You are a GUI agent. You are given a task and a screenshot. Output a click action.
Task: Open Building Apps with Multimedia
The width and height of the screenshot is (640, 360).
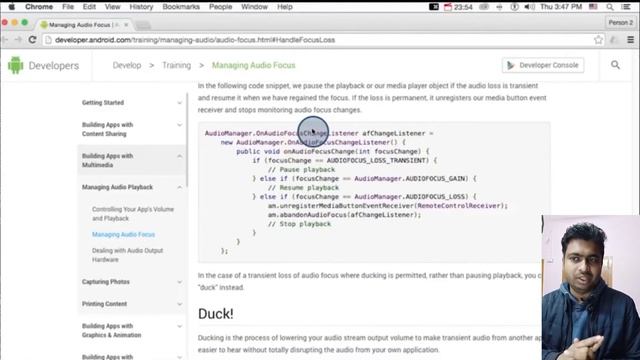pos(107,160)
